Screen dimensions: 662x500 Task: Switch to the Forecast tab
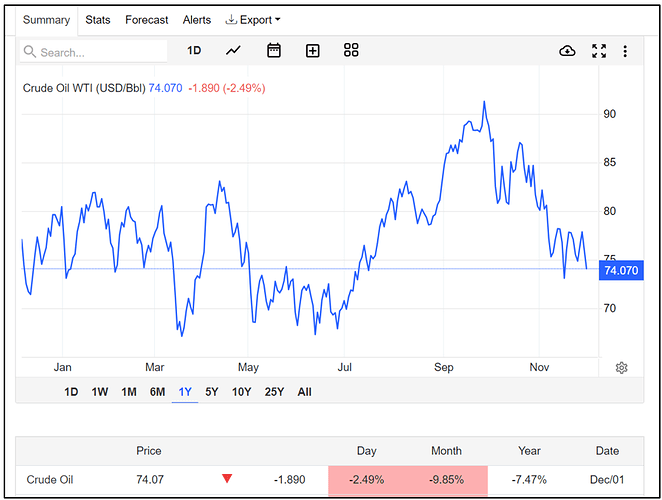click(147, 20)
